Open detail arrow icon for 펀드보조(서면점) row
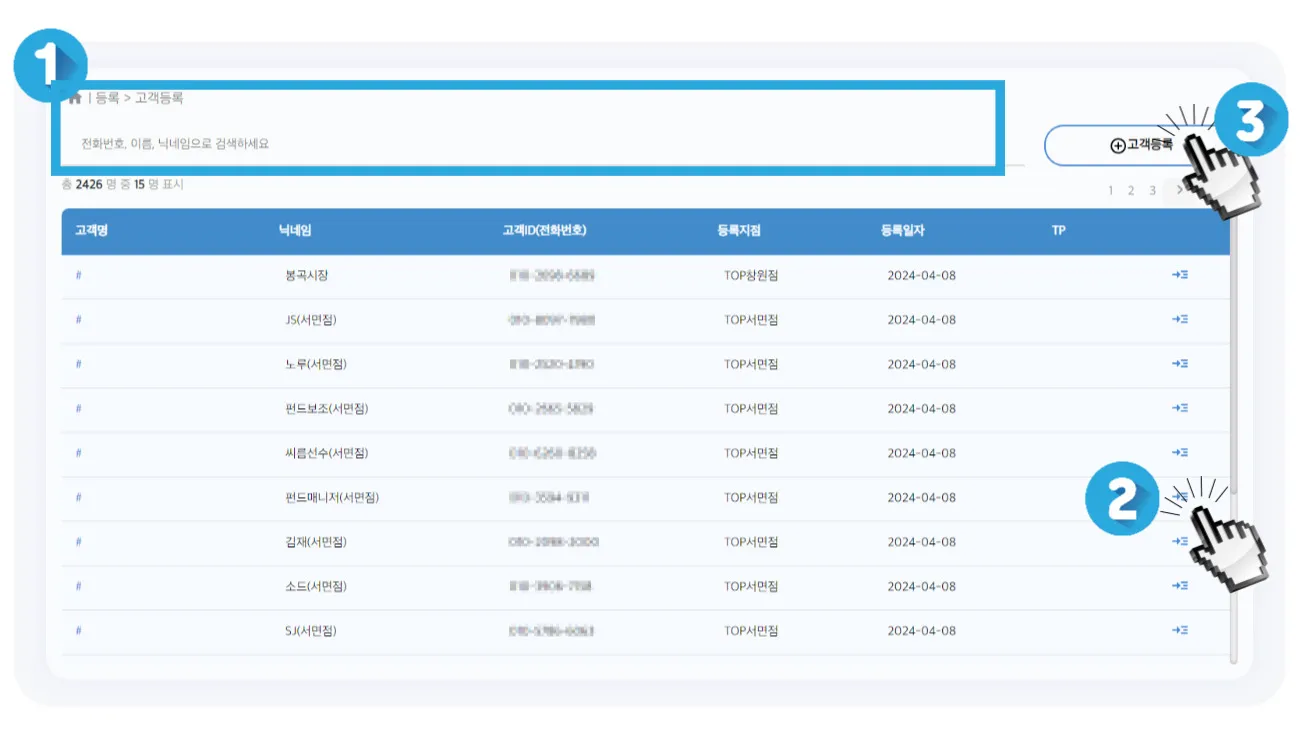 click(1180, 408)
